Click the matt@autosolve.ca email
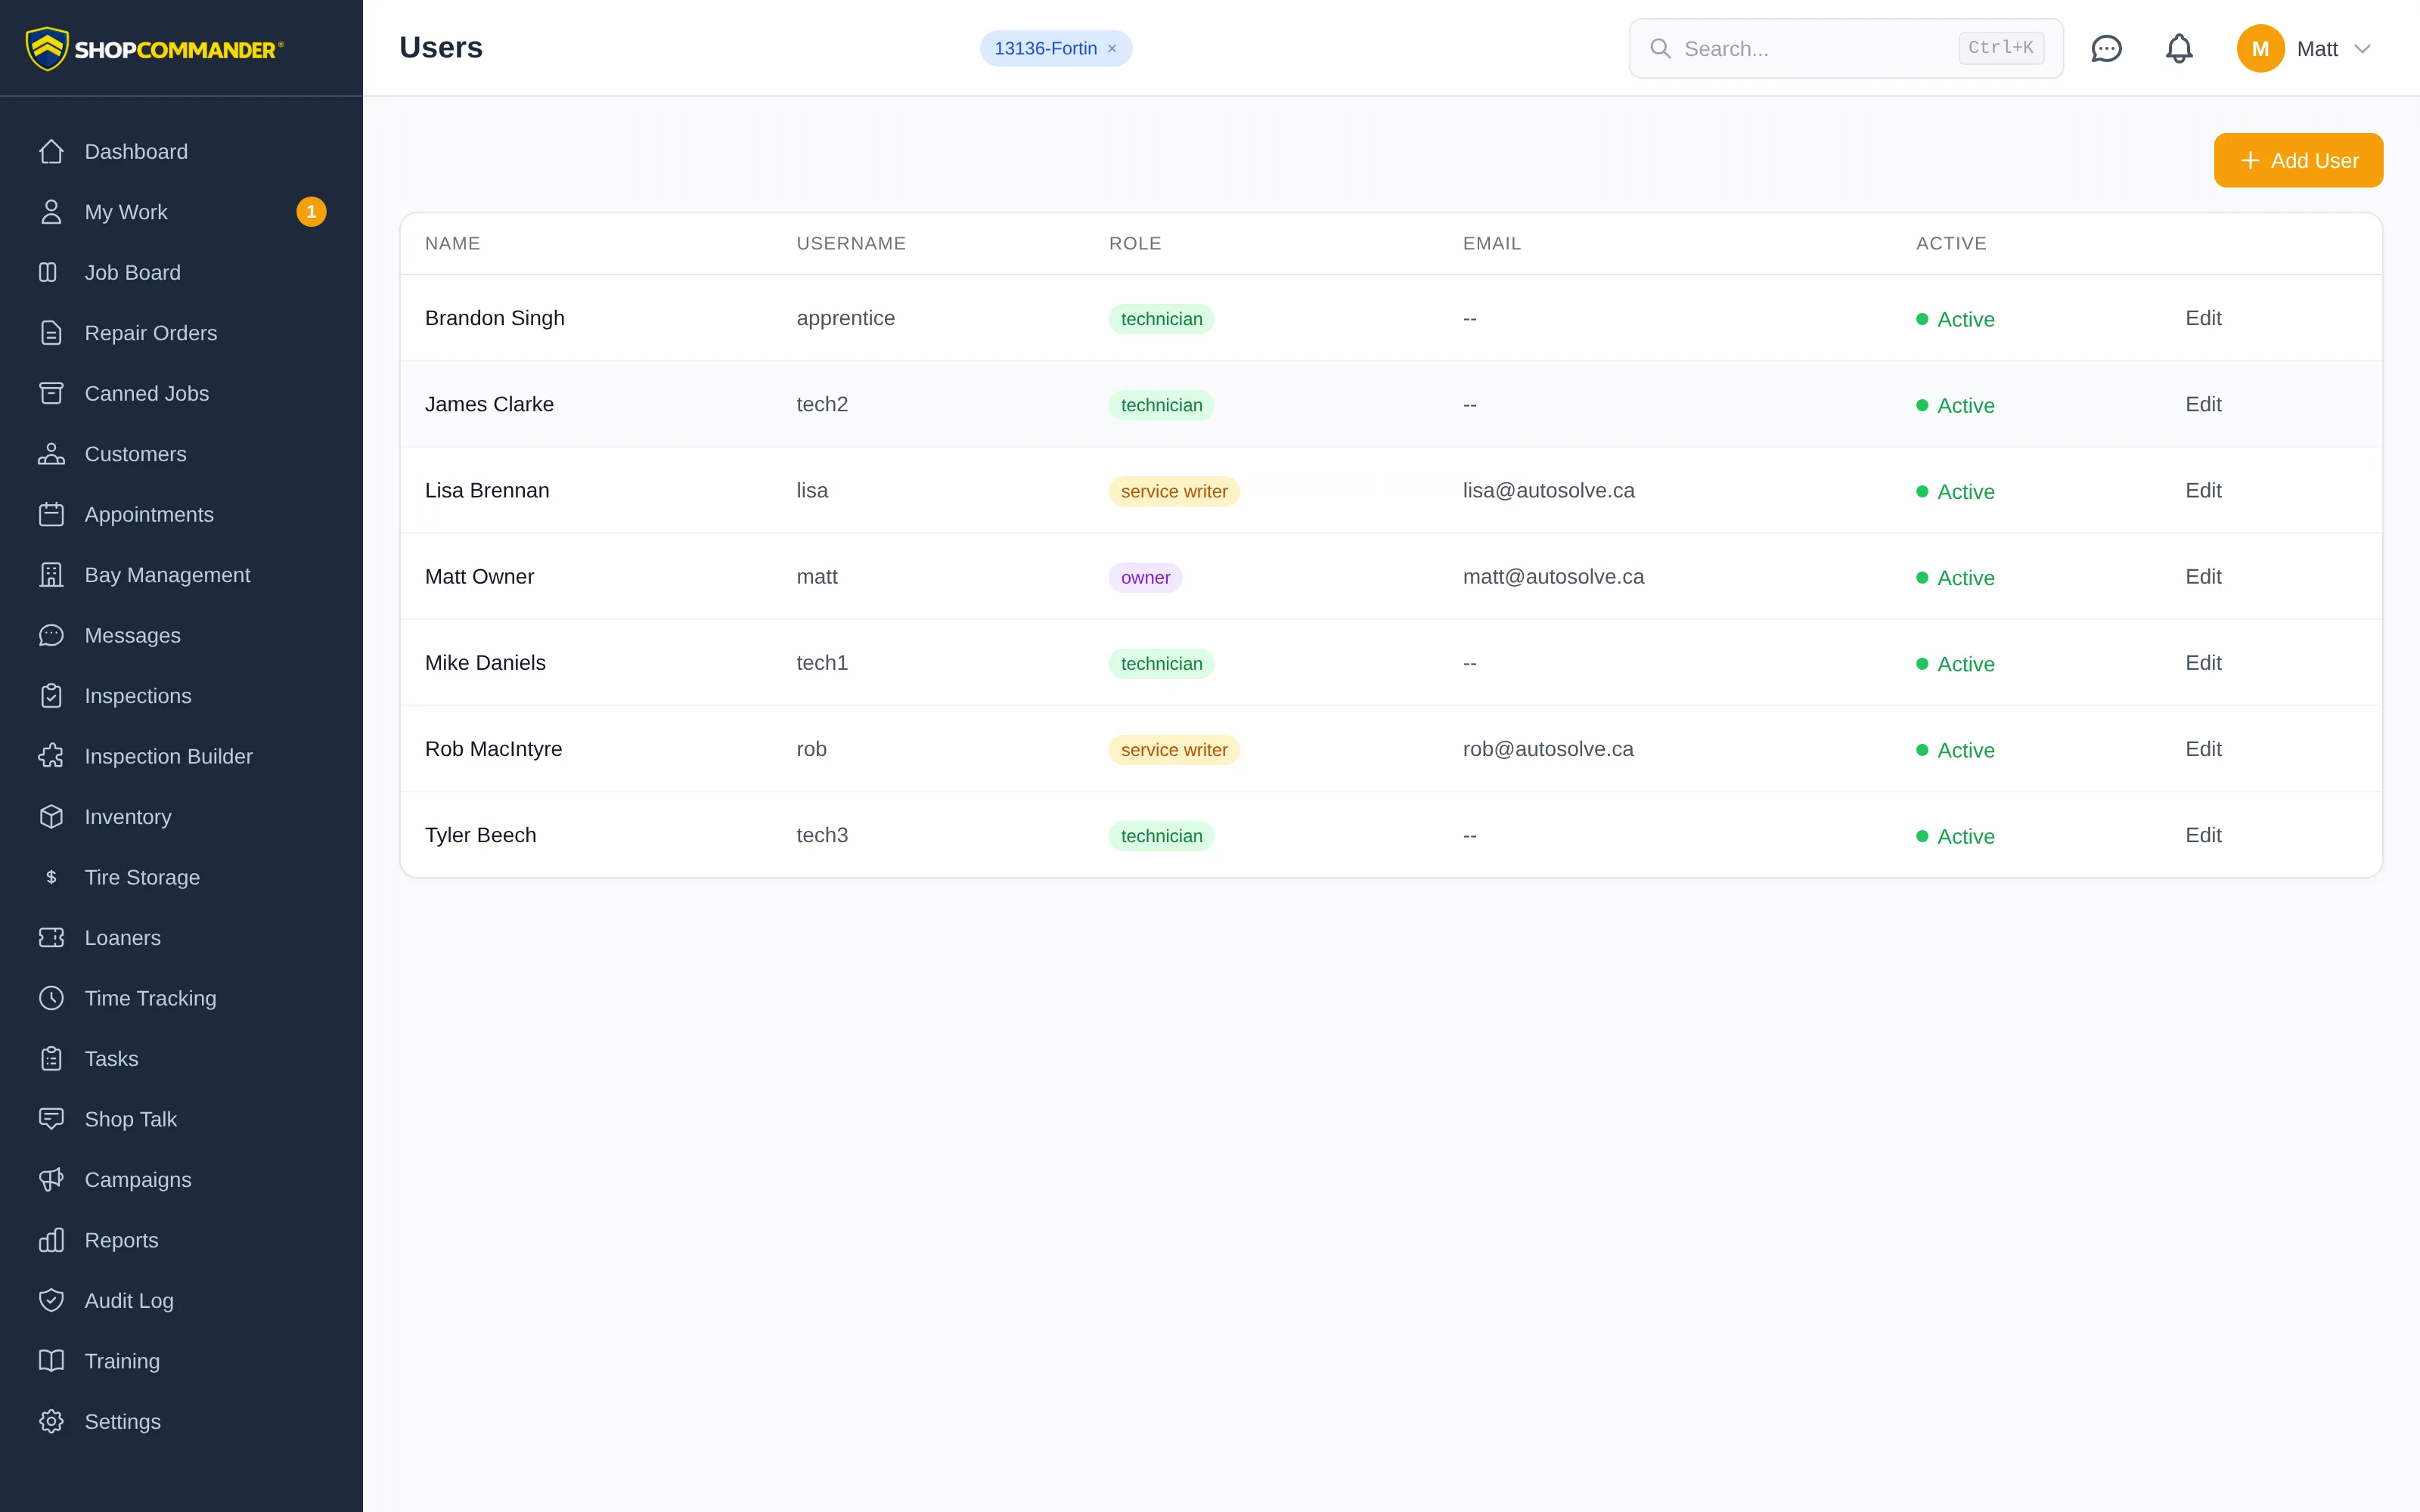The height and width of the screenshot is (1512, 2420). click(1553, 576)
